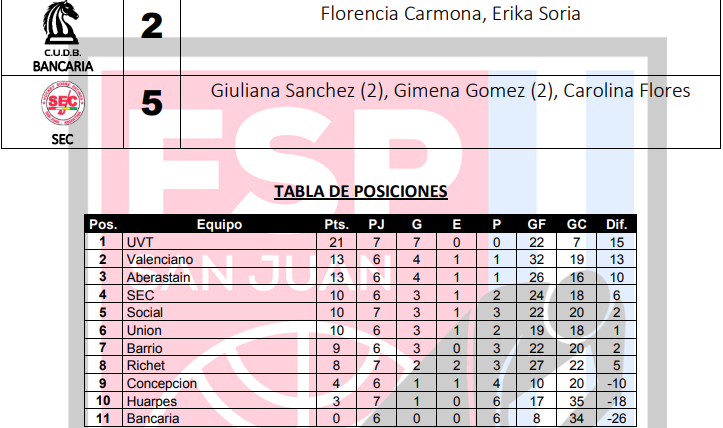Click Huarpes team name
This screenshot has width=723, height=428.
point(152,401)
